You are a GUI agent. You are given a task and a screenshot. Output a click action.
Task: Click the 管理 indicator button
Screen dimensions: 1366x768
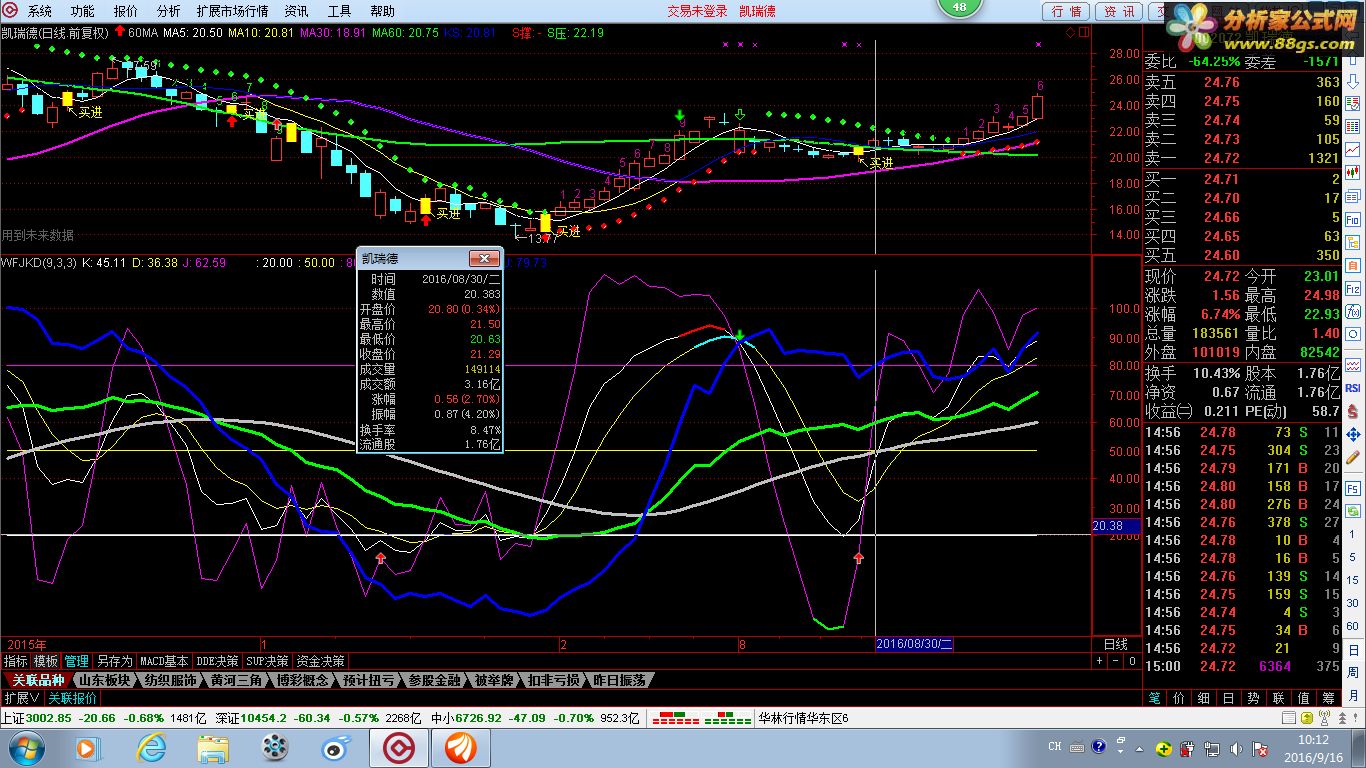(x=76, y=661)
